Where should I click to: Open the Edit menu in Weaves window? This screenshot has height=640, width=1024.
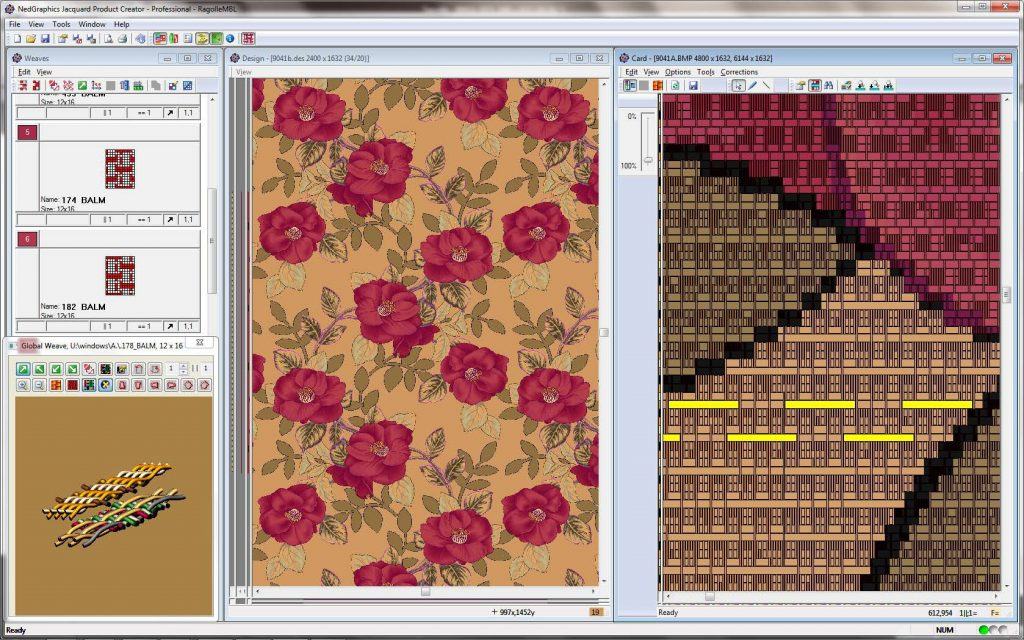(24, 72)
